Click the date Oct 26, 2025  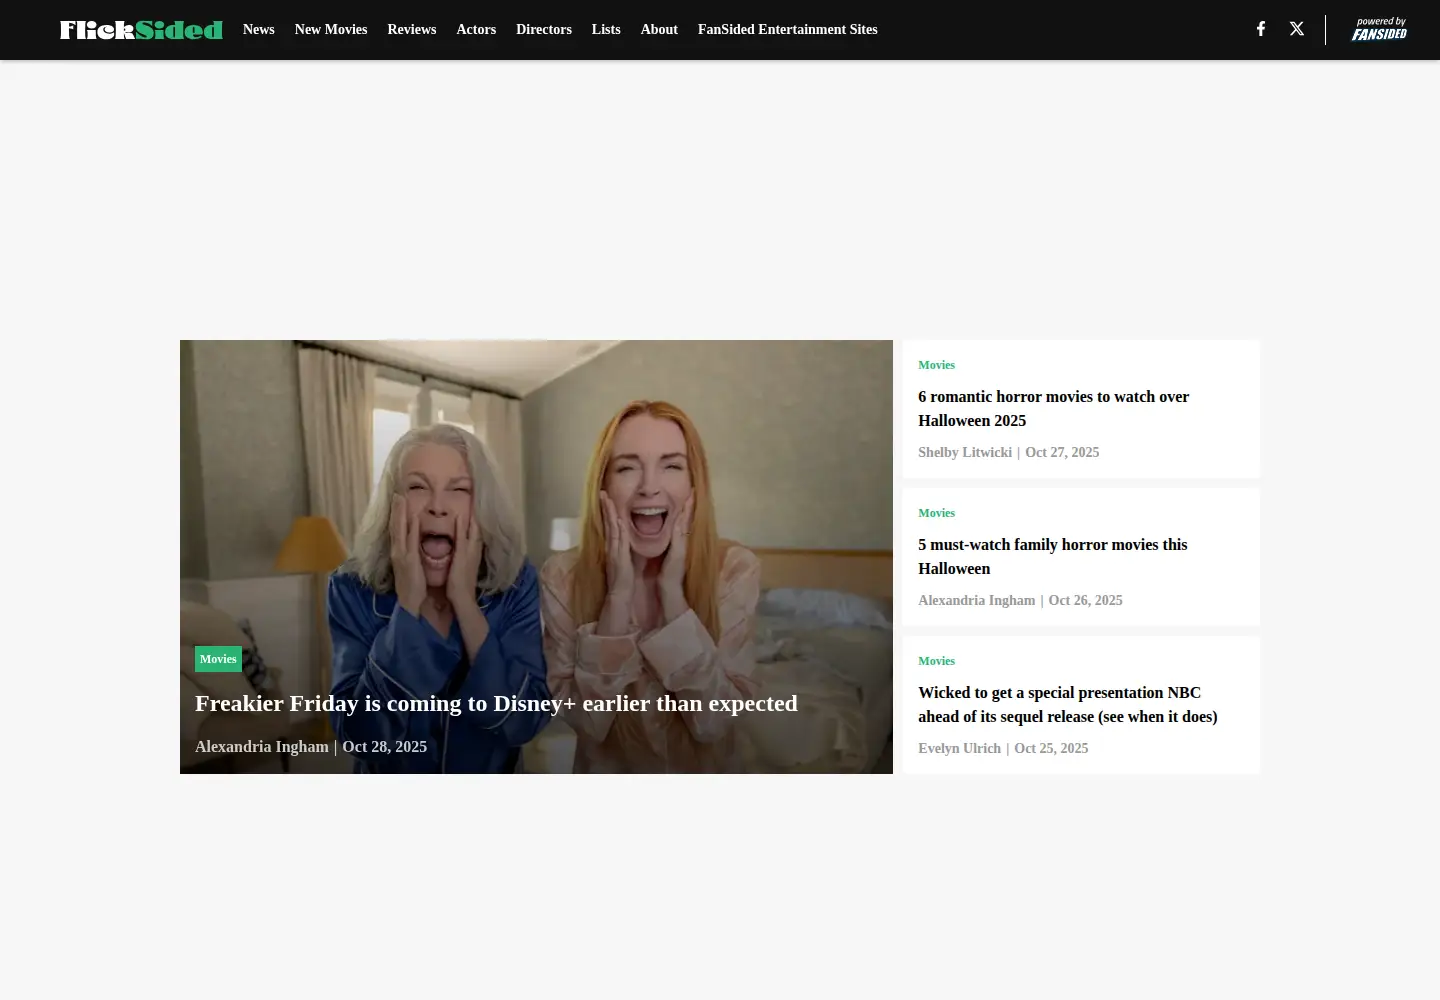1086,601
